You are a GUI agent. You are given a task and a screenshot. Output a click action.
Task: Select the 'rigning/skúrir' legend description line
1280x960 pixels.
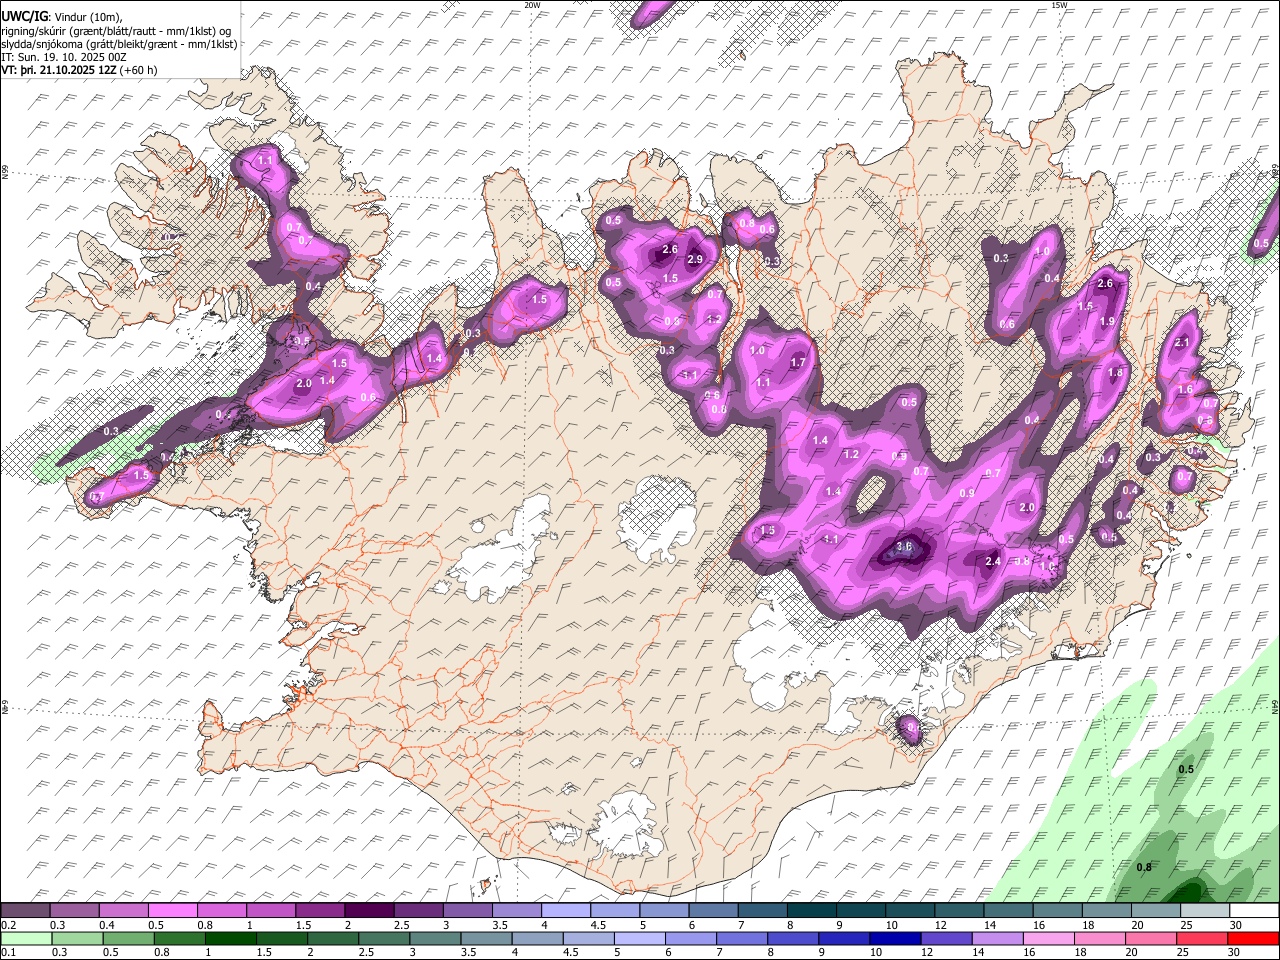118,31
